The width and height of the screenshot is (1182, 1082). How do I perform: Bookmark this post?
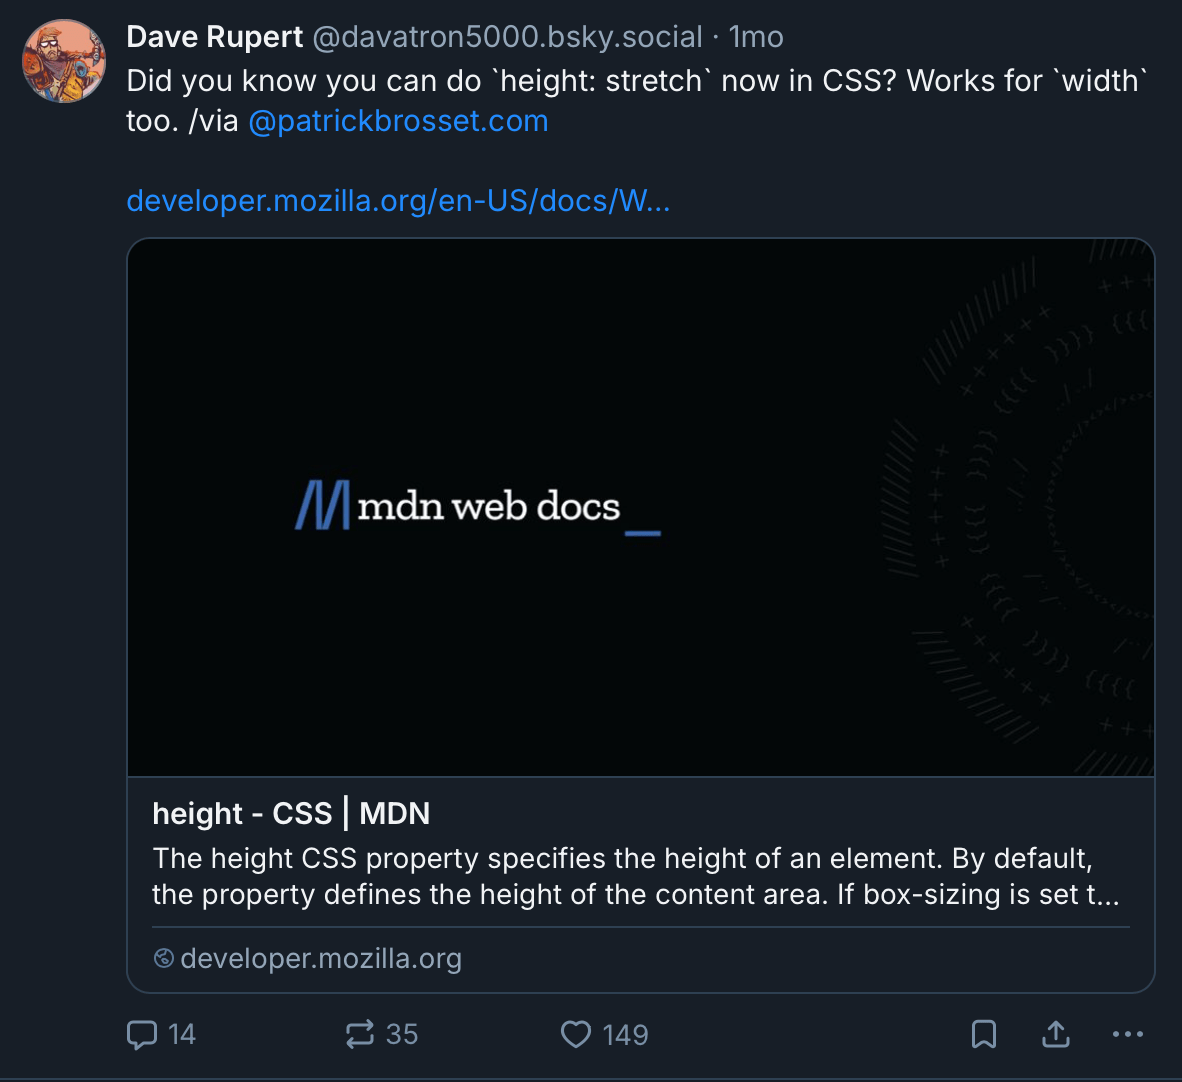[984, 1034]
